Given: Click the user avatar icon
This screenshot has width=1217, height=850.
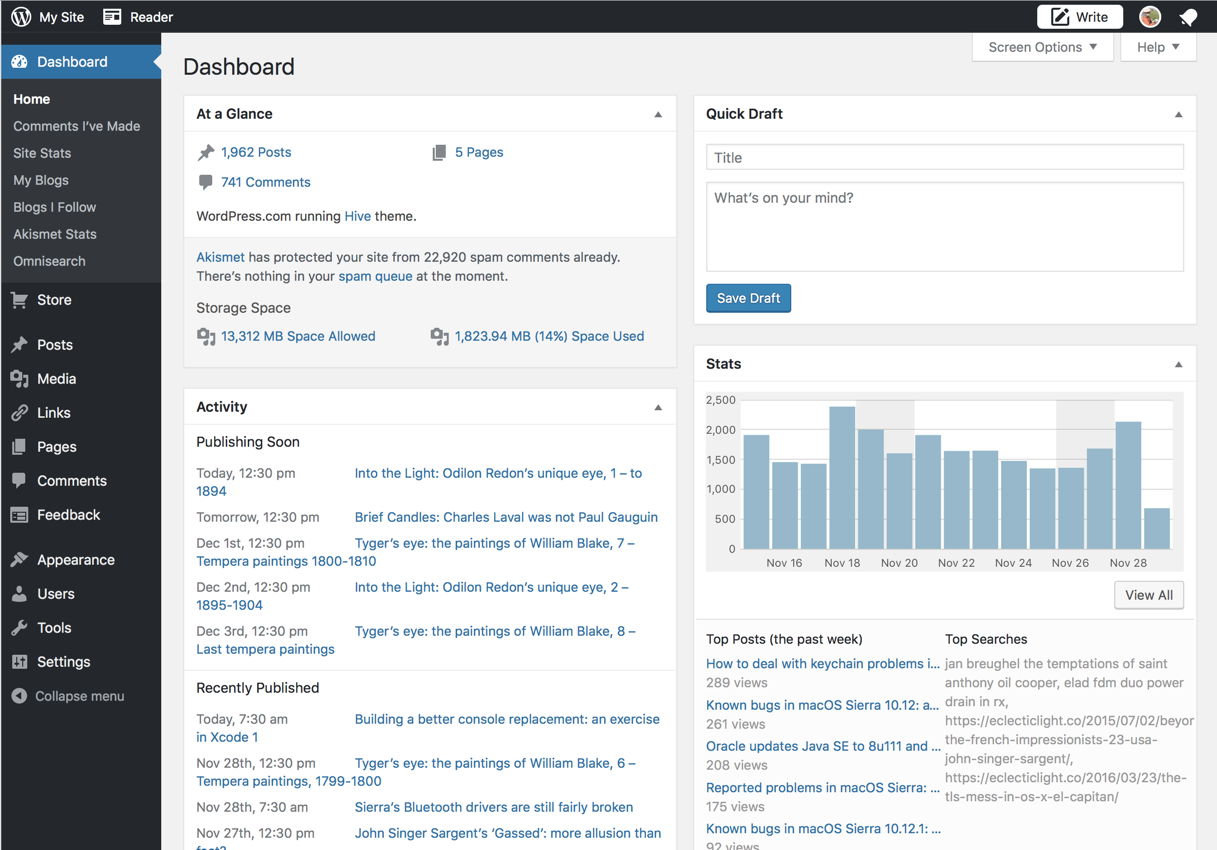Looking at the screenshot, I should click(1150, 17).
